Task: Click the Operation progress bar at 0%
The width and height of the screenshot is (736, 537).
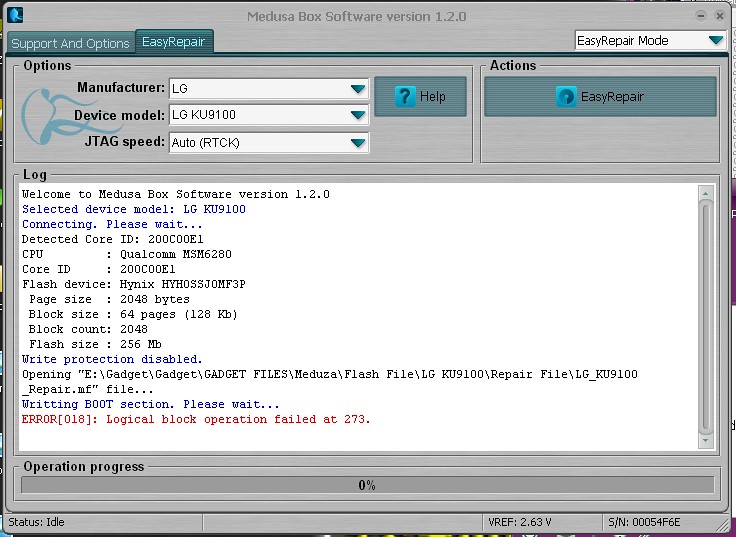Action: click(x=368, y=485)
